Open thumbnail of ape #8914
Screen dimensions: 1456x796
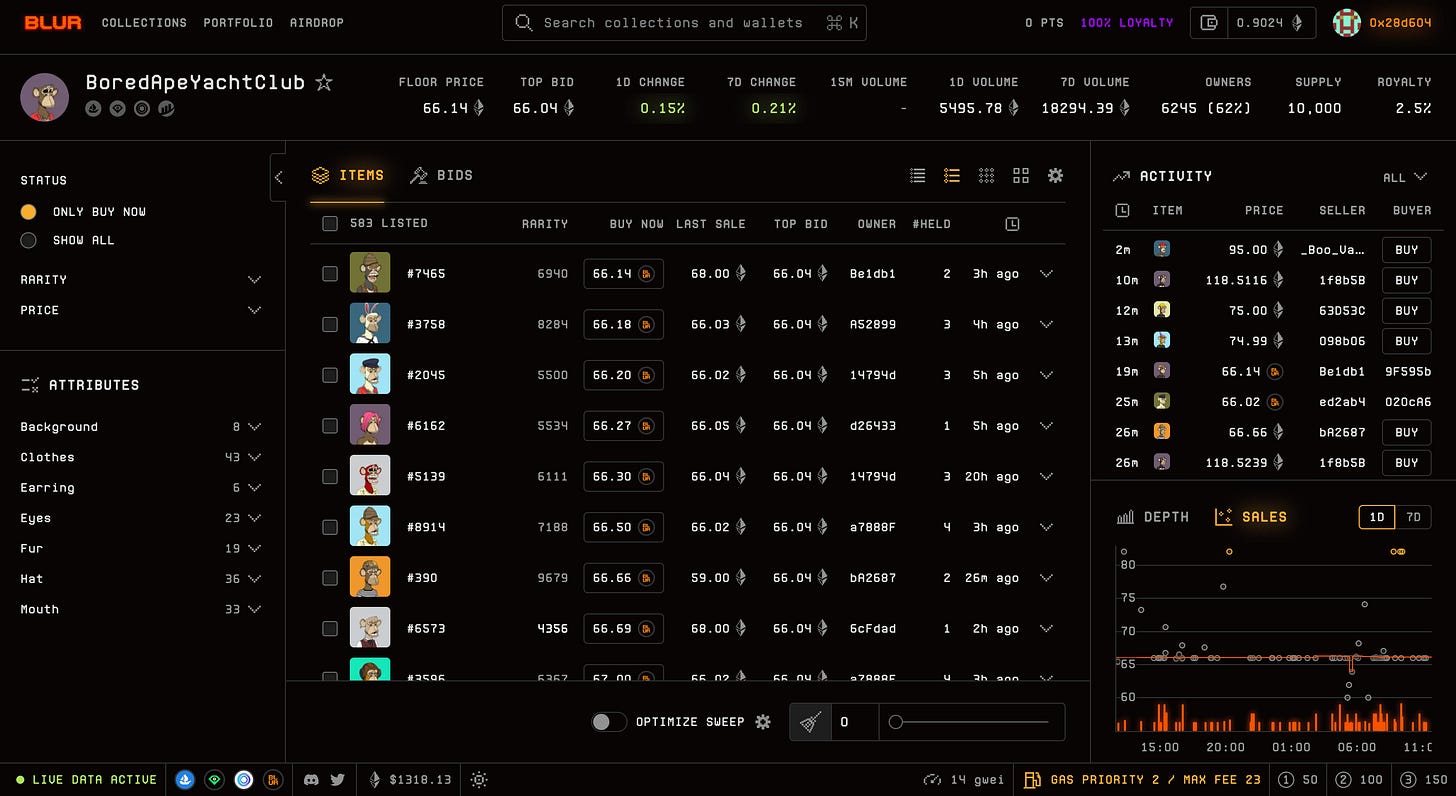pyautogui.click(x=370, y=527)
